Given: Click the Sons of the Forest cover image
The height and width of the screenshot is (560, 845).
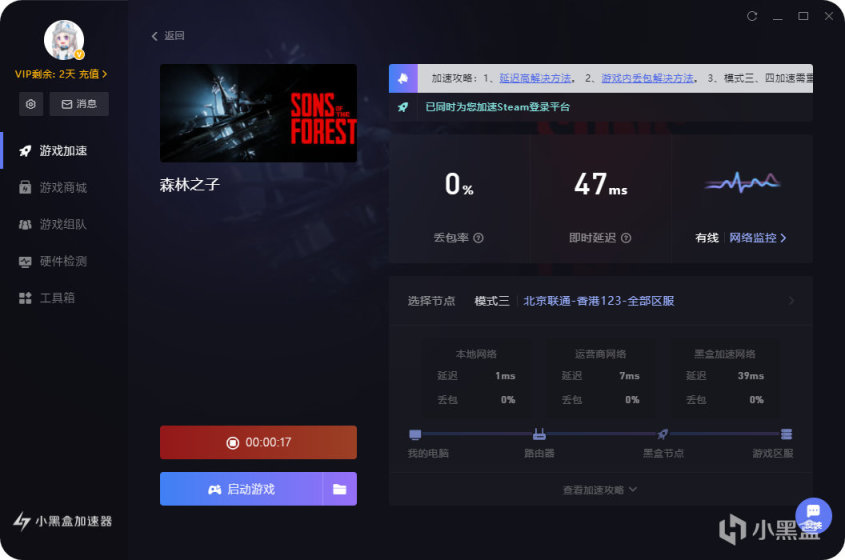Looking at the screenshot, I should point(258,113).
